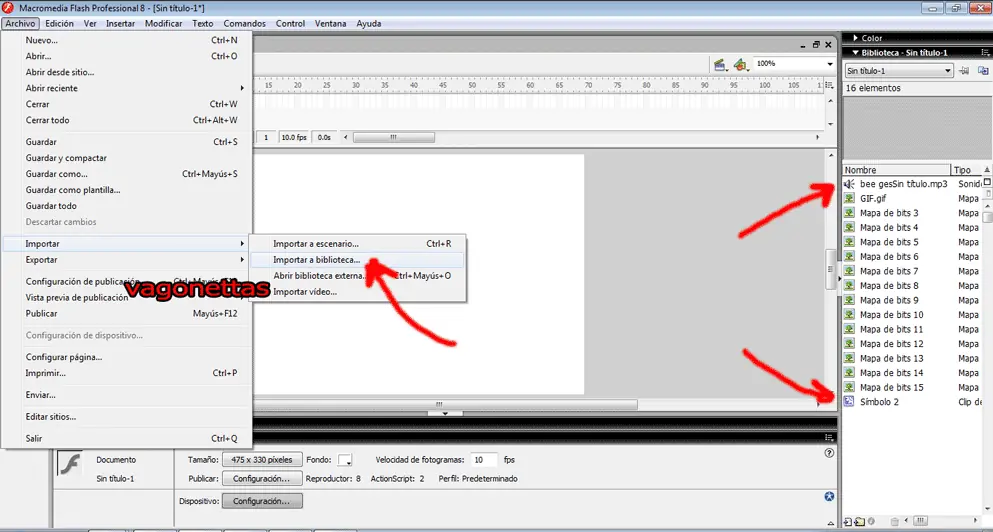This screenshot has width=993, height=532.
Task: Click the Símbolo 2 movie clip icon
Action: click(x=849, y=402)
